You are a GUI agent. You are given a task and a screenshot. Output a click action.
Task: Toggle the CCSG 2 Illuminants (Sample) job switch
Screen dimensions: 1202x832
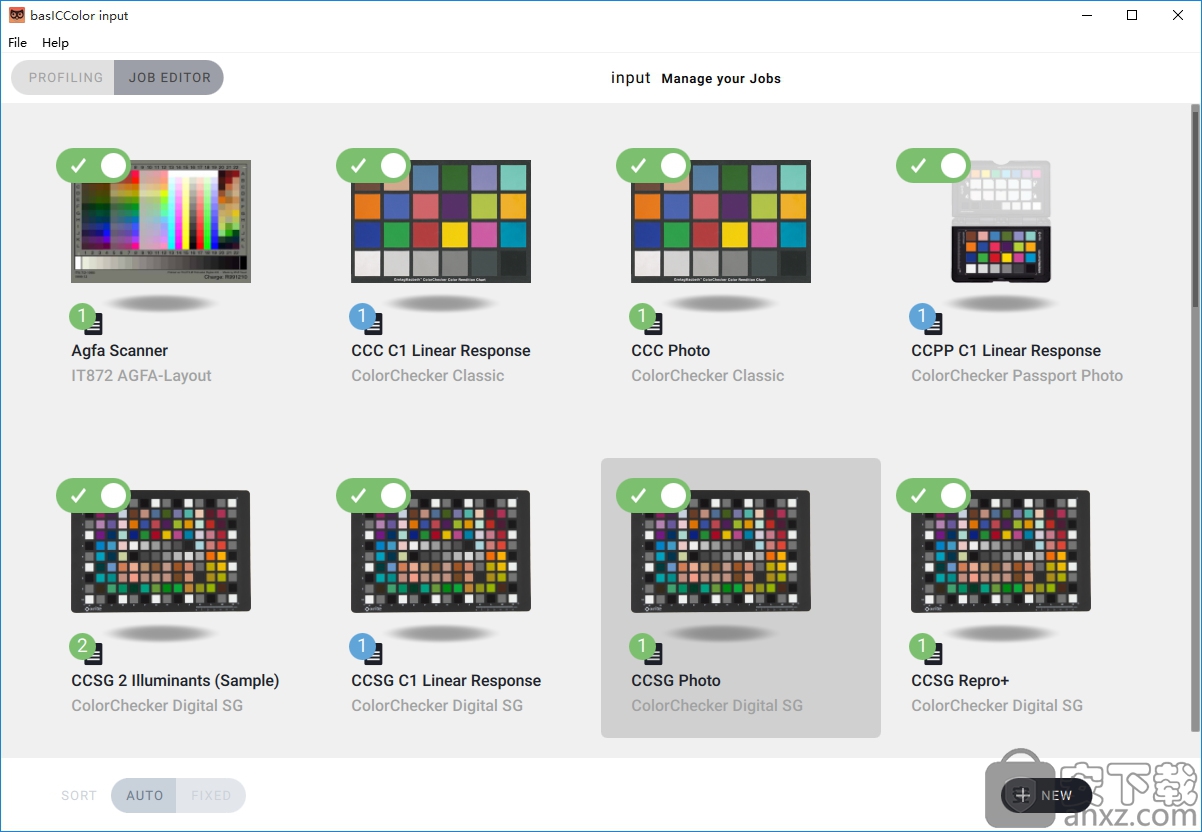[x=94, y=495]
